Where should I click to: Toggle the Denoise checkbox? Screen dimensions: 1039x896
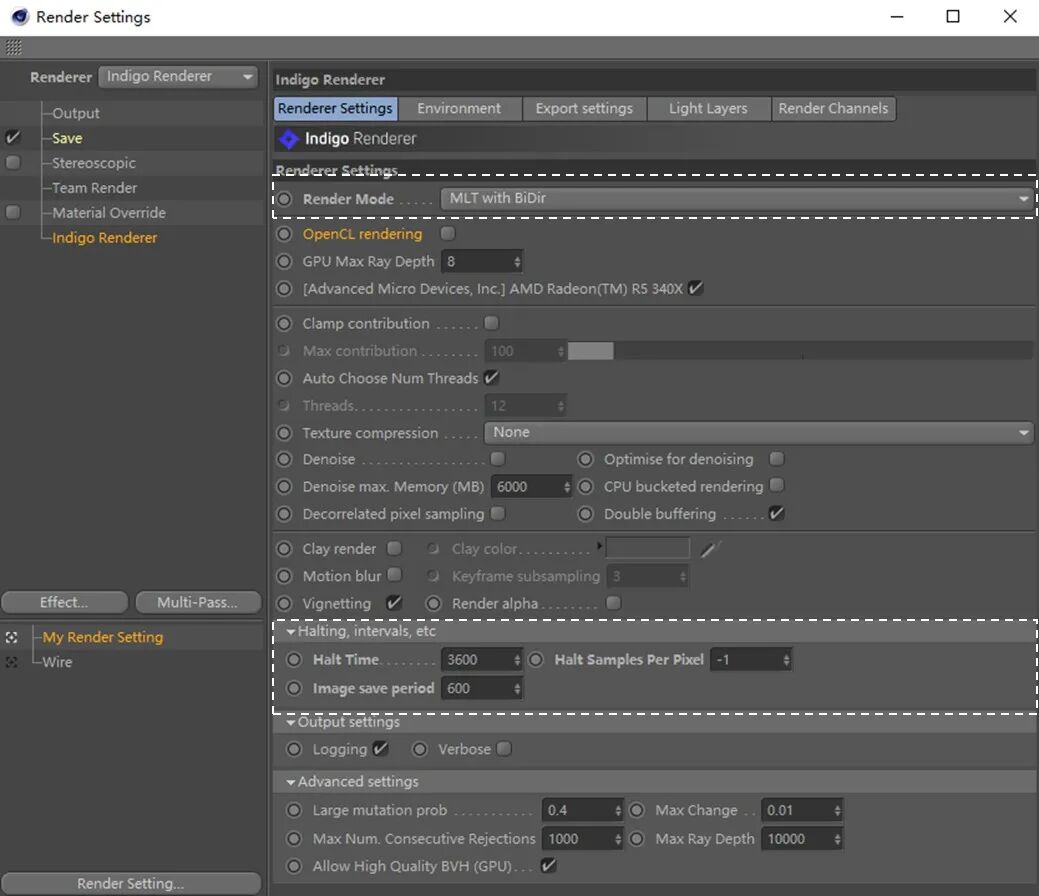click(x=497, y=459)
